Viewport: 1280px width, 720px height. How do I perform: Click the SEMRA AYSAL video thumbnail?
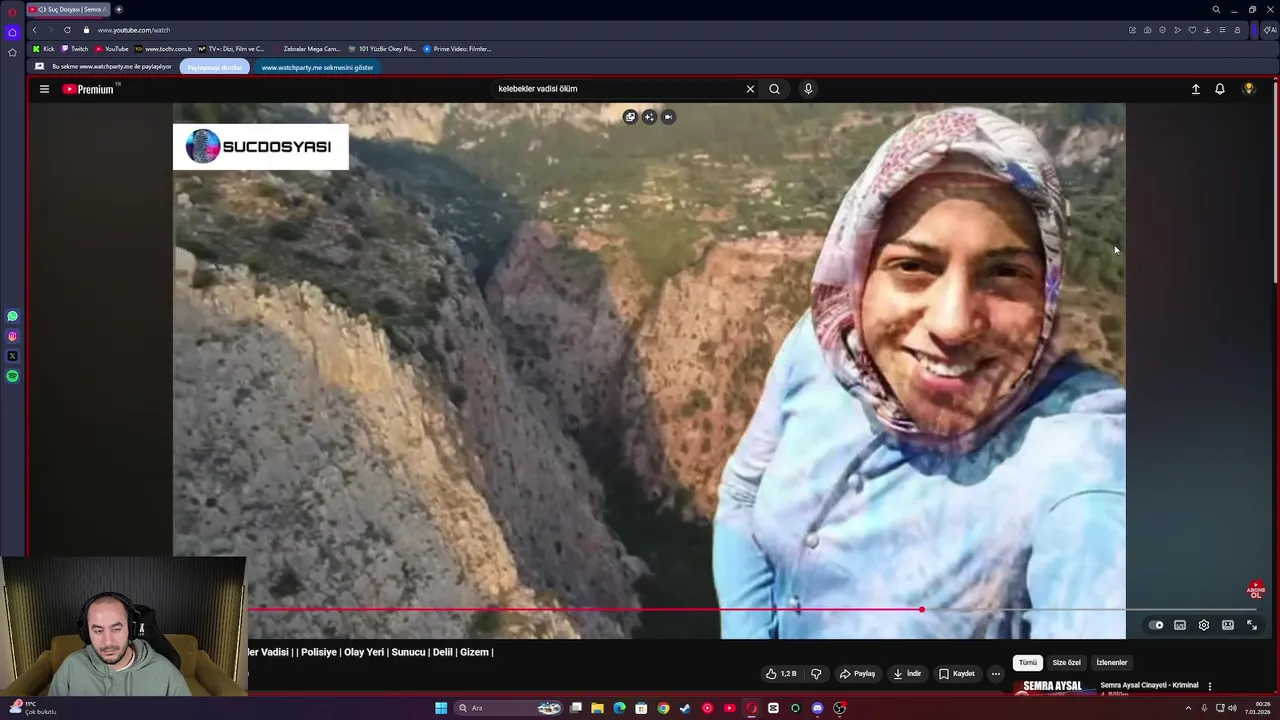(x=1052, y=687)
